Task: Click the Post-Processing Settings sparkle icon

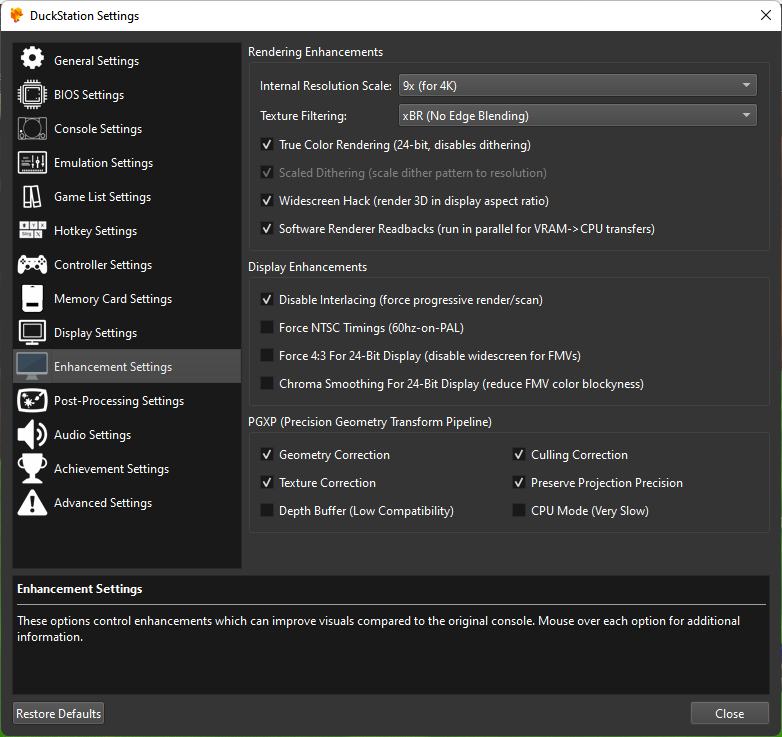Action: click(32, 400)
